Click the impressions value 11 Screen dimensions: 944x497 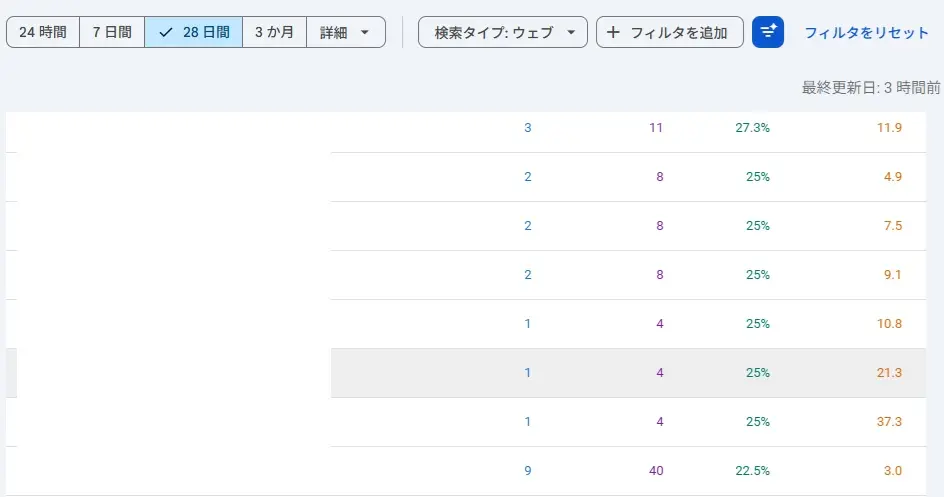656,128
